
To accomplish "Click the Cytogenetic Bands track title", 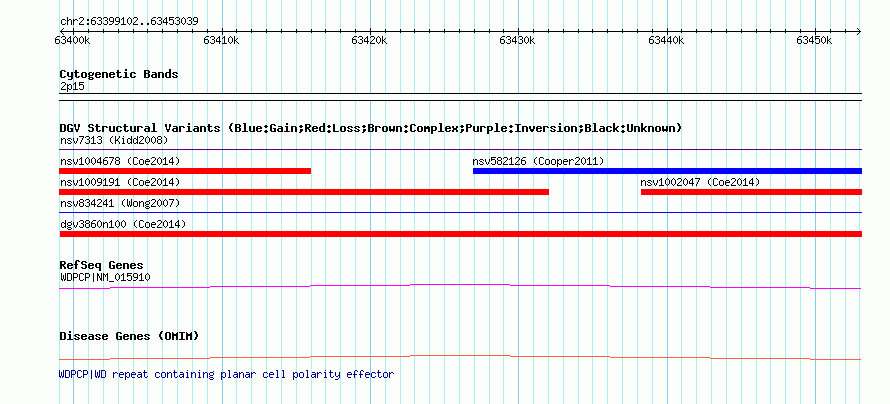I will 119,74.
